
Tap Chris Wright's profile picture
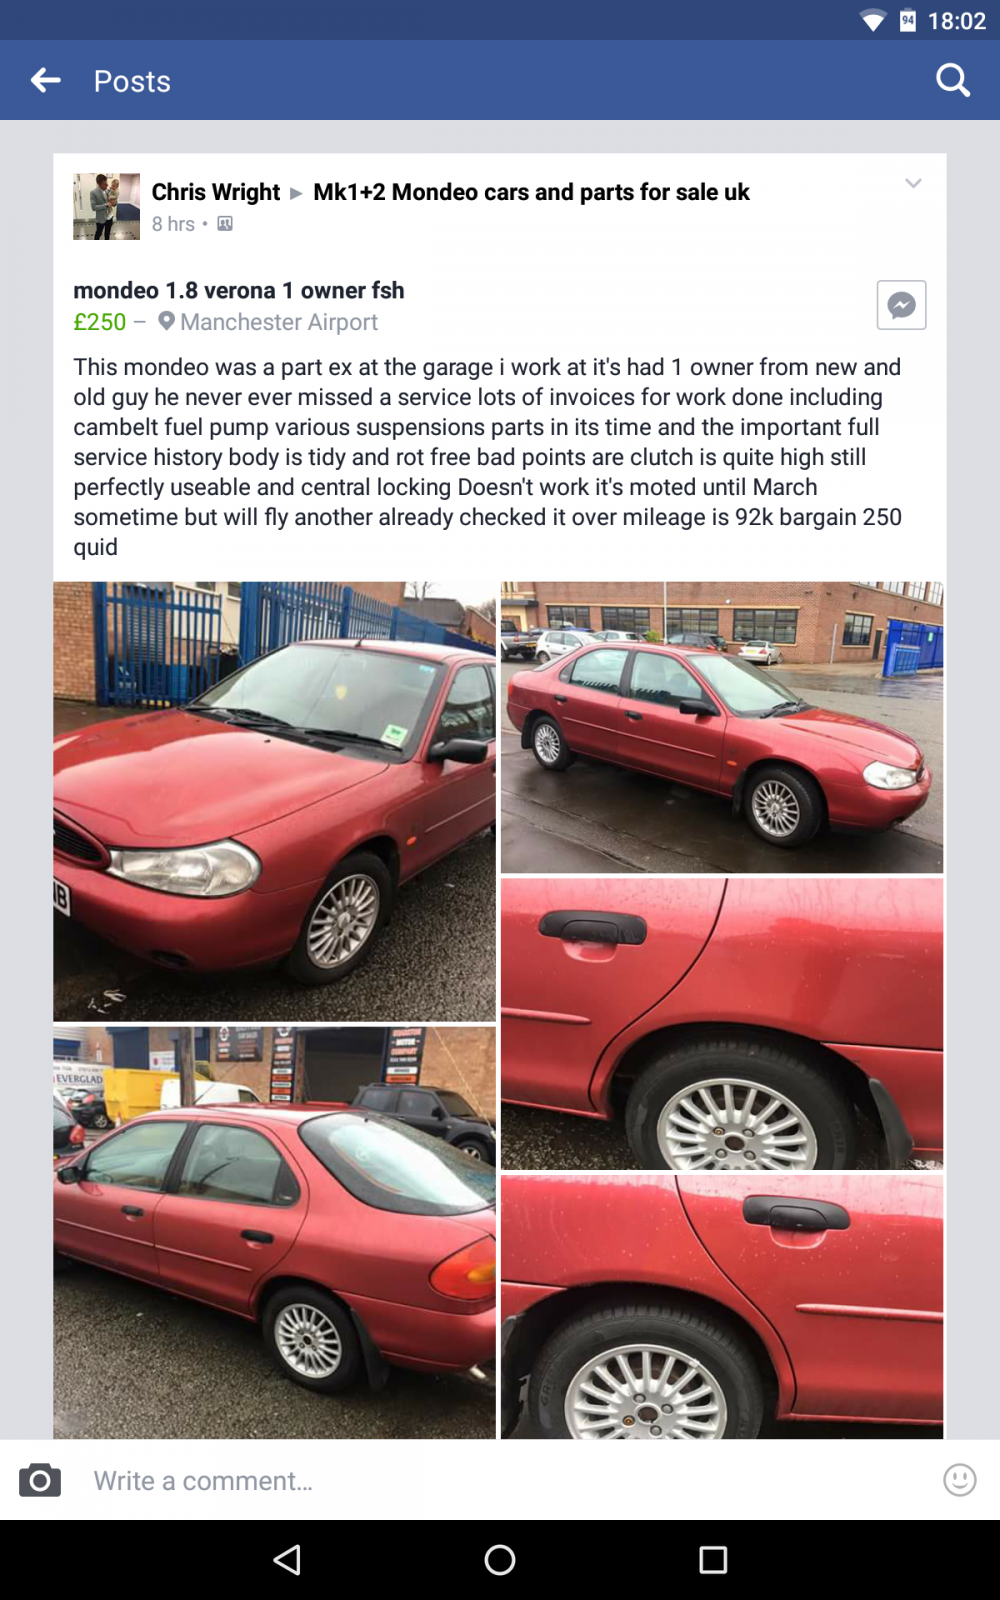tap(106, 206)
